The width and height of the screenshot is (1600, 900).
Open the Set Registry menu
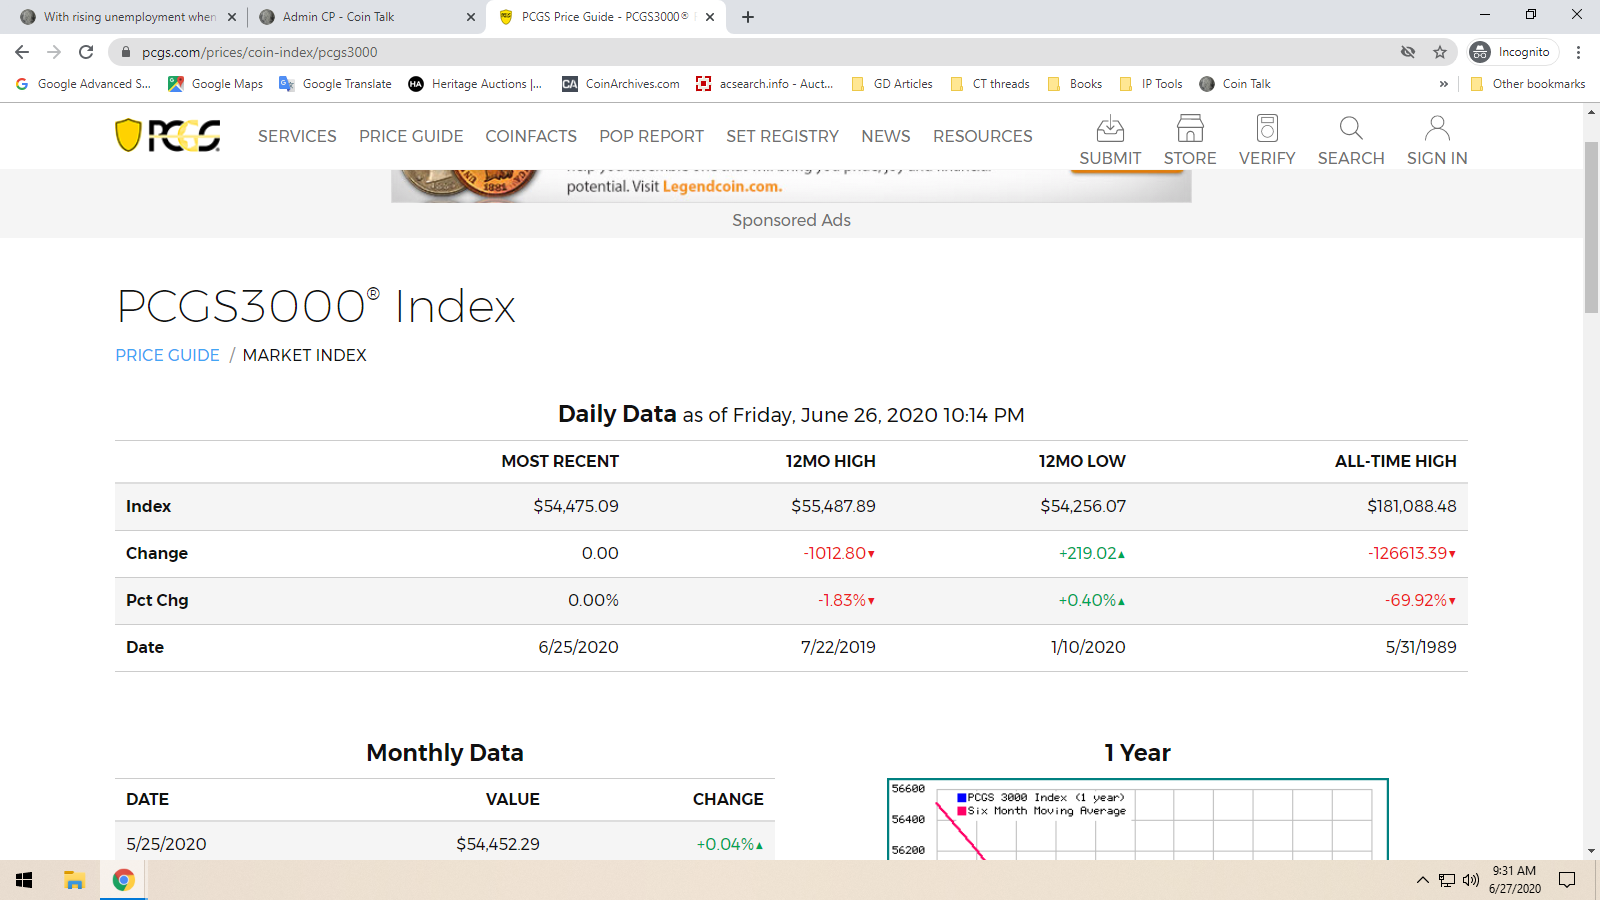(x=782, y=136)
